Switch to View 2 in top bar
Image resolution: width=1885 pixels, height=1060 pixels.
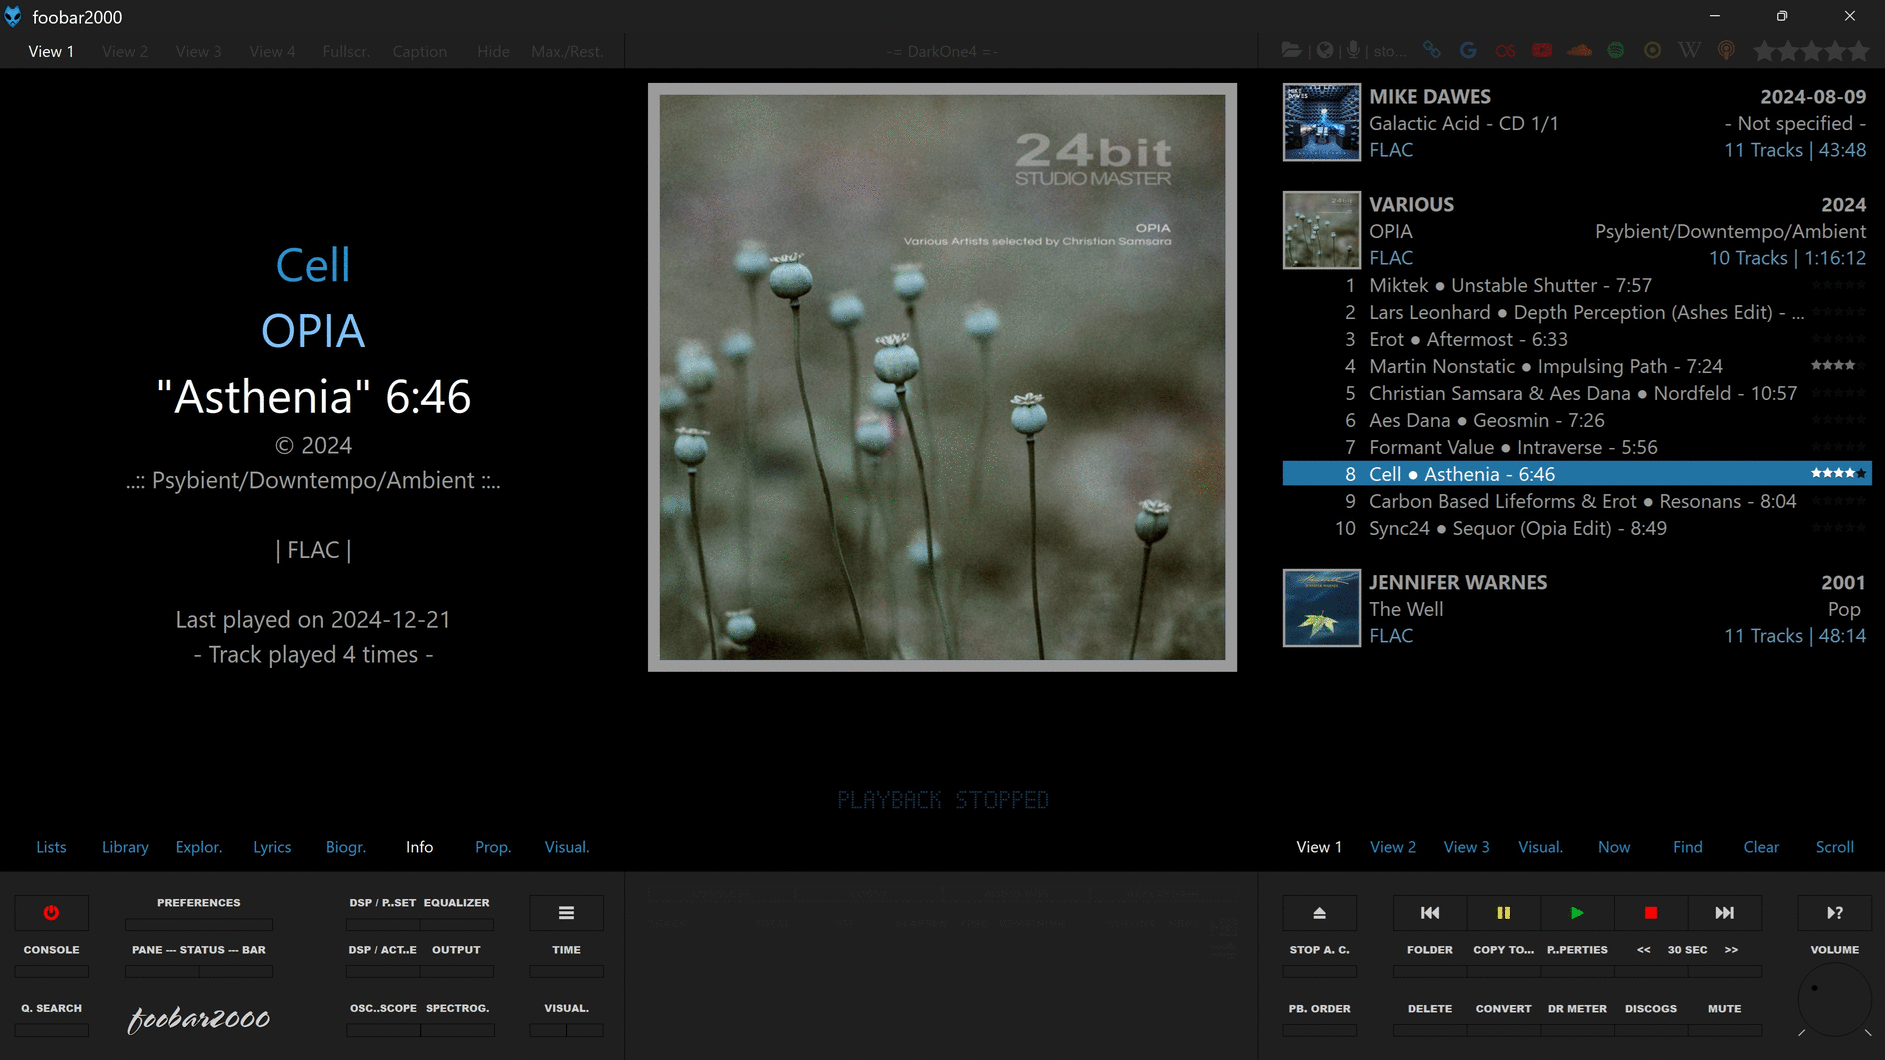[125, 51]
